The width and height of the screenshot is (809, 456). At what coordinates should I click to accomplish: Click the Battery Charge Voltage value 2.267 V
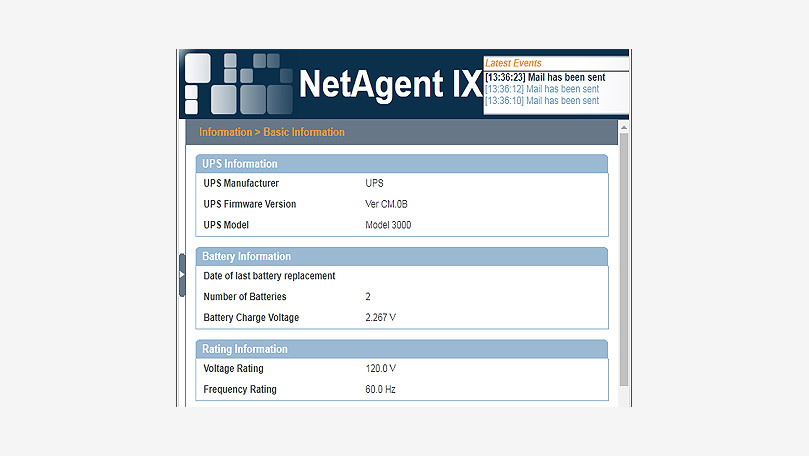(381, 318)
